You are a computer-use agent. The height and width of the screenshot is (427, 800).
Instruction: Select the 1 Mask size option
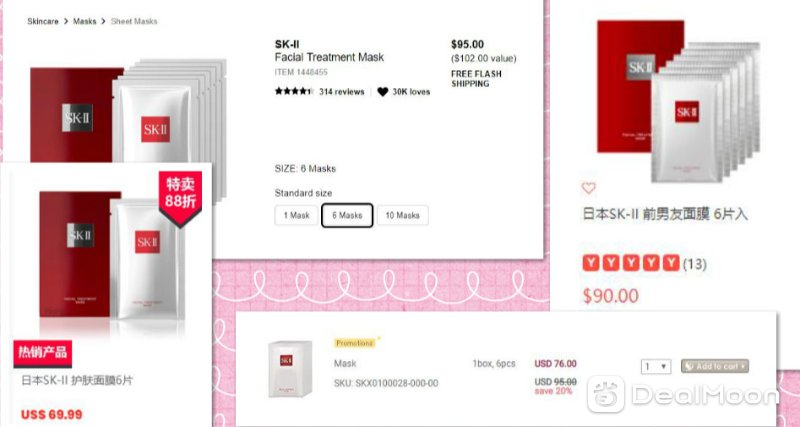point(296,215)
